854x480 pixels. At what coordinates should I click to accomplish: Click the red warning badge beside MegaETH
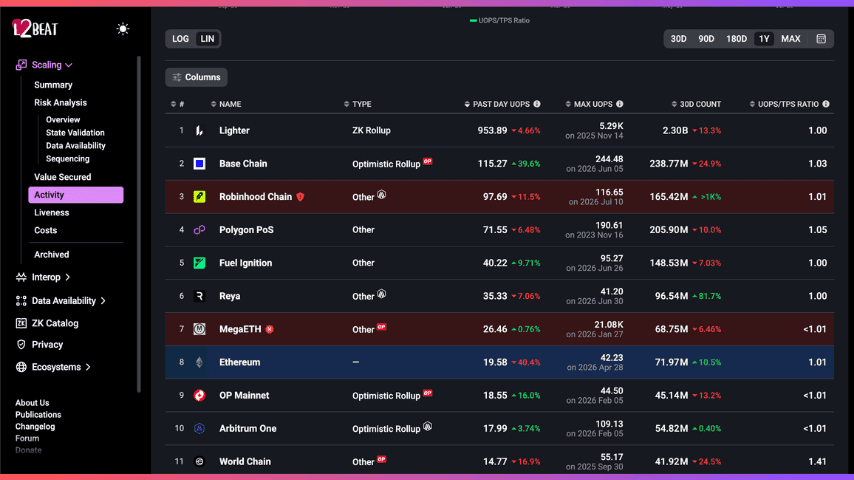[x=270, y=329]
